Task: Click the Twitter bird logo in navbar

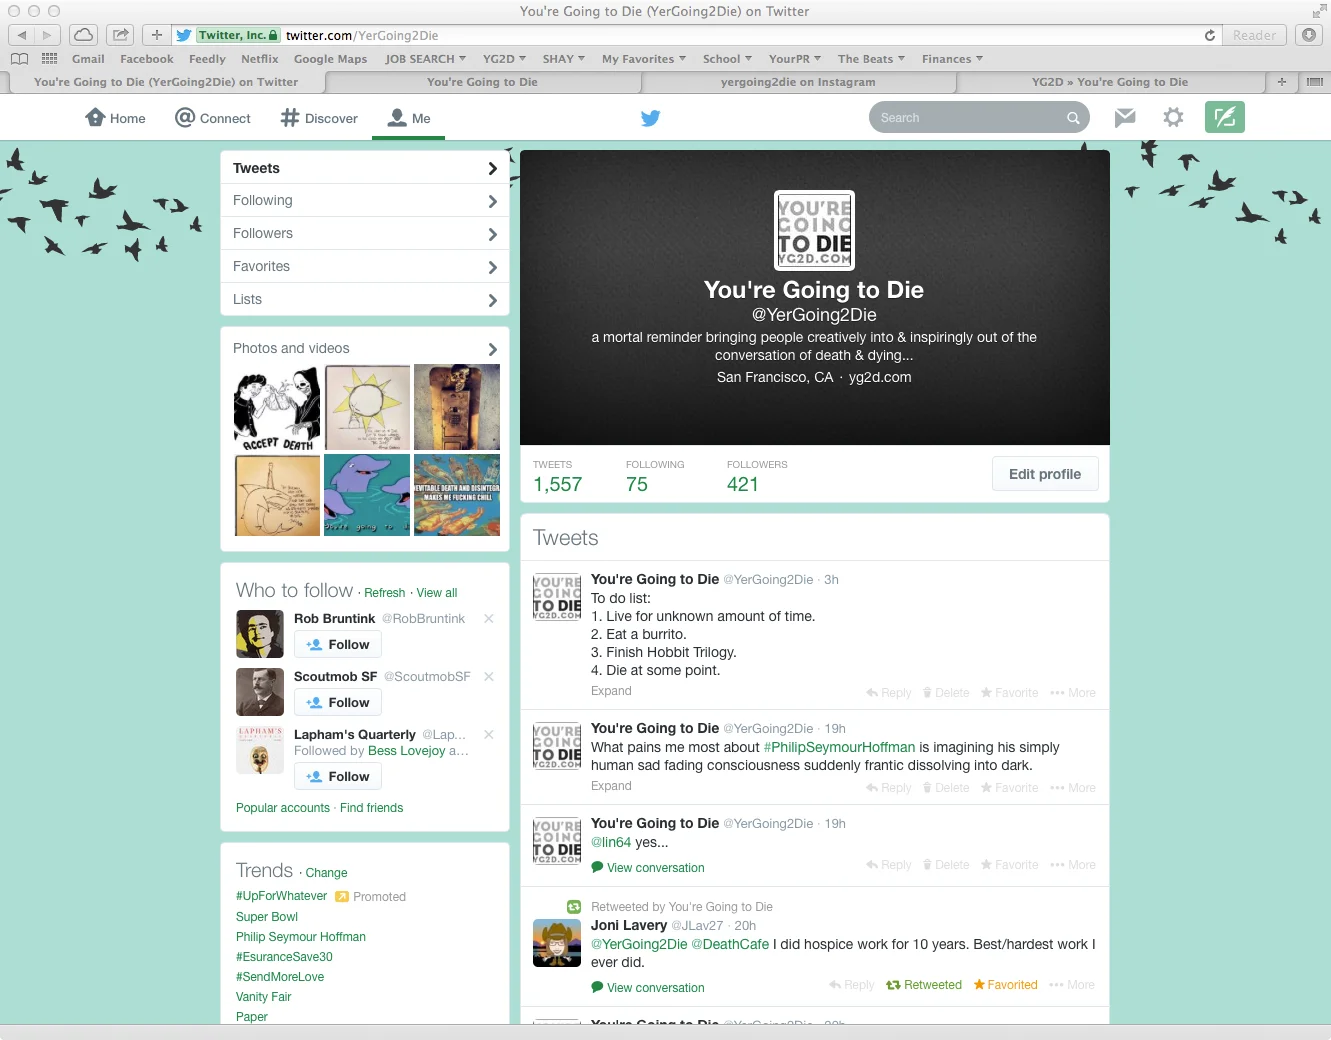Action: (650, 118)
